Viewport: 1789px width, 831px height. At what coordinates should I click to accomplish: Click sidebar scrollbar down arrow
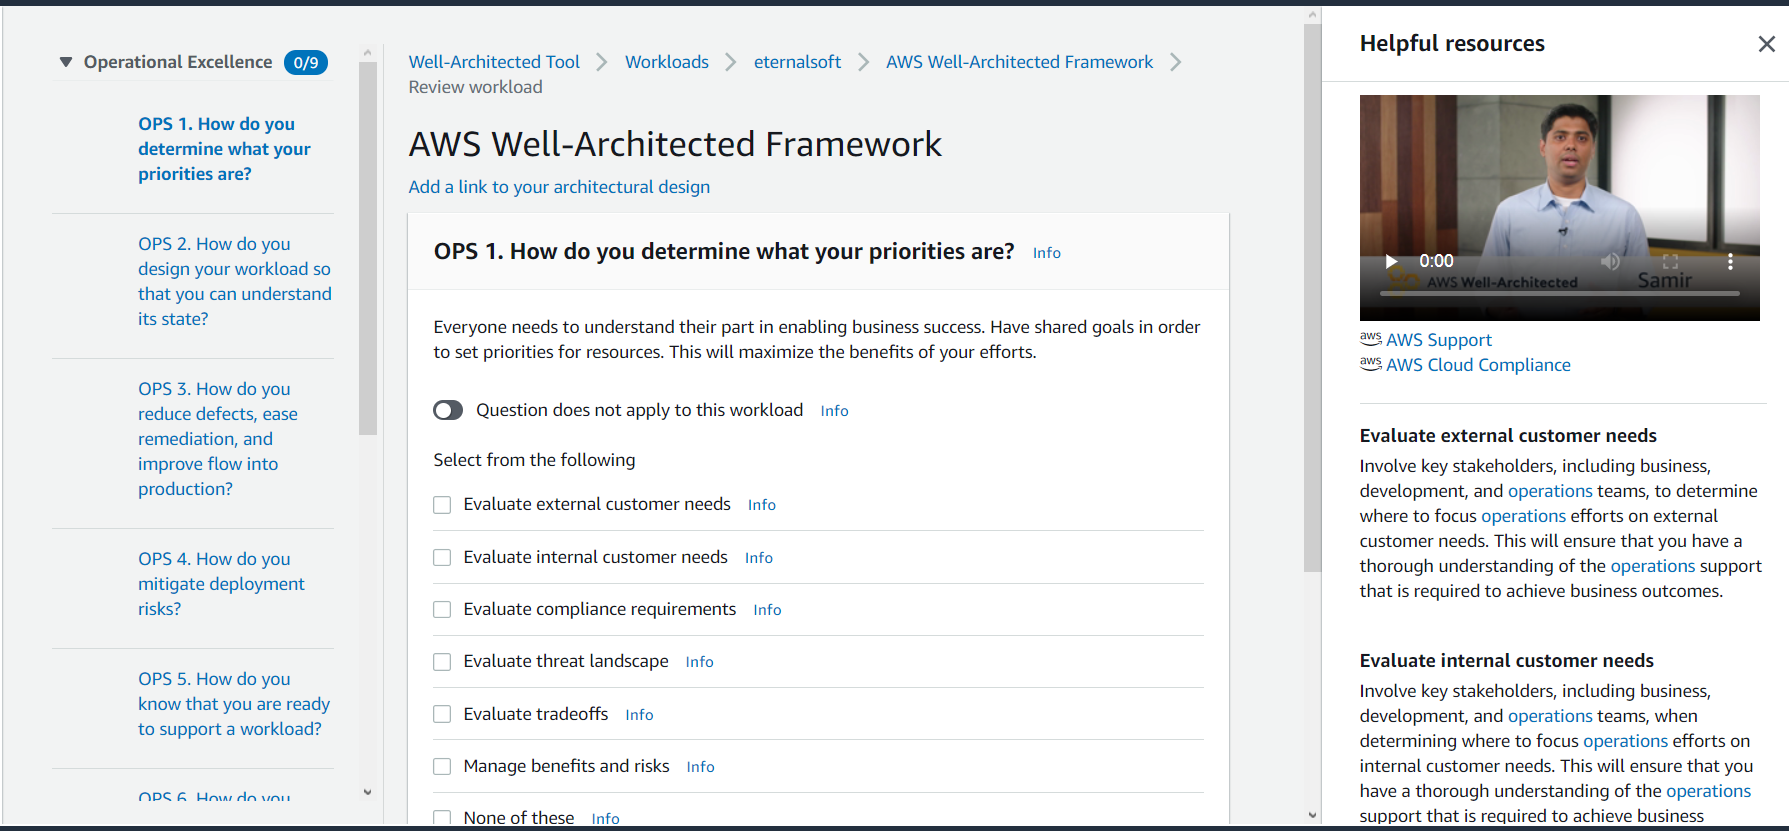tap(367, 792)
